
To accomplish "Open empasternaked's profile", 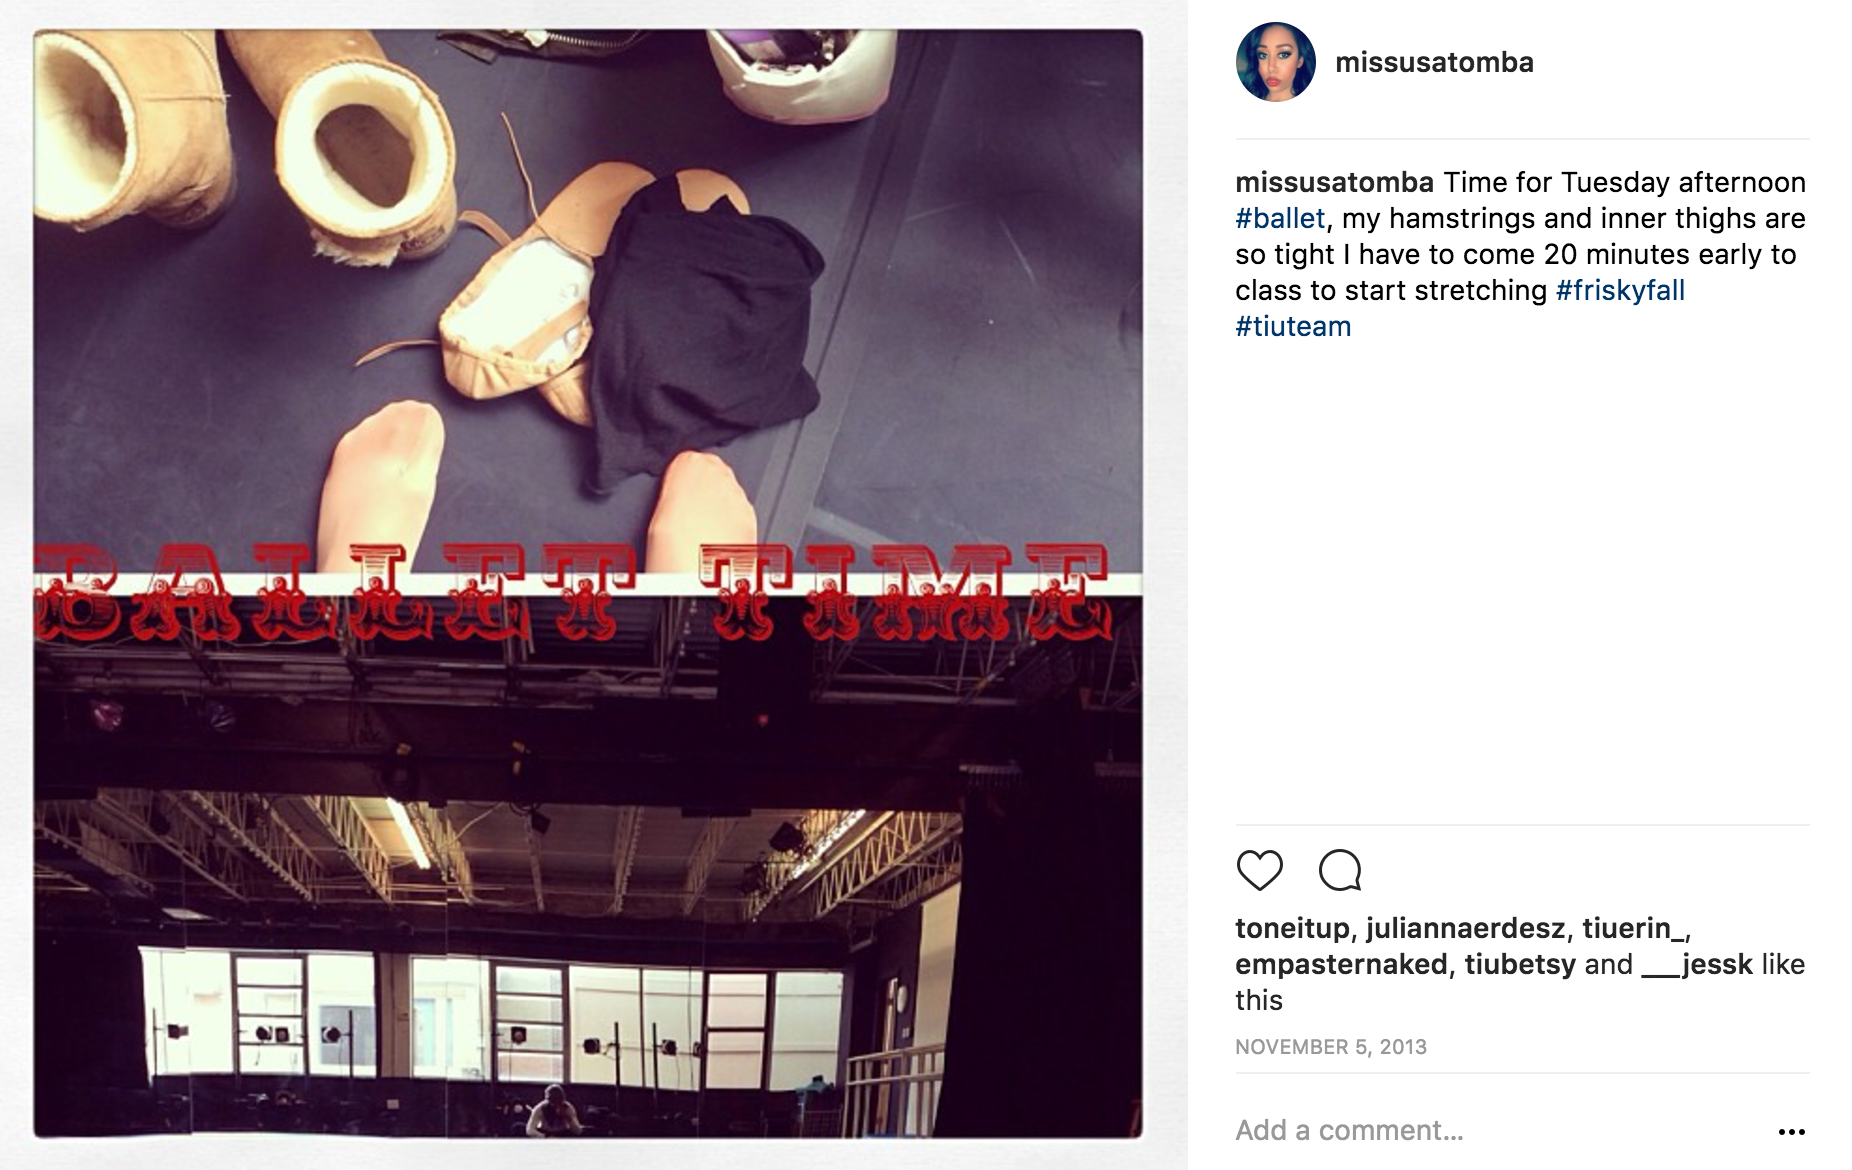I will coord(1341,964).
